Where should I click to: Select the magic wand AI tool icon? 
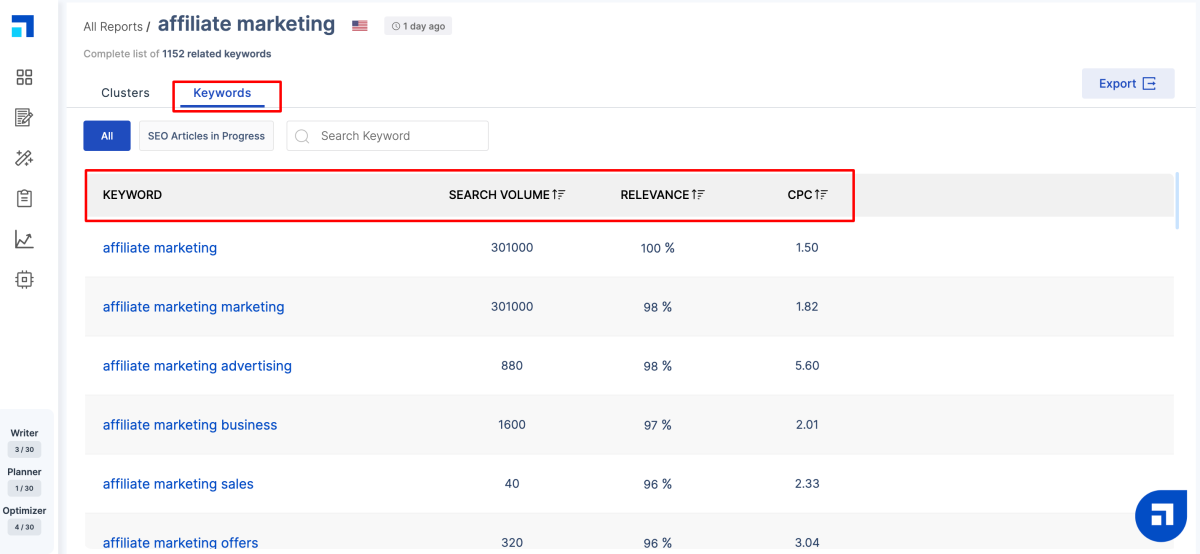tap(25, 158)
